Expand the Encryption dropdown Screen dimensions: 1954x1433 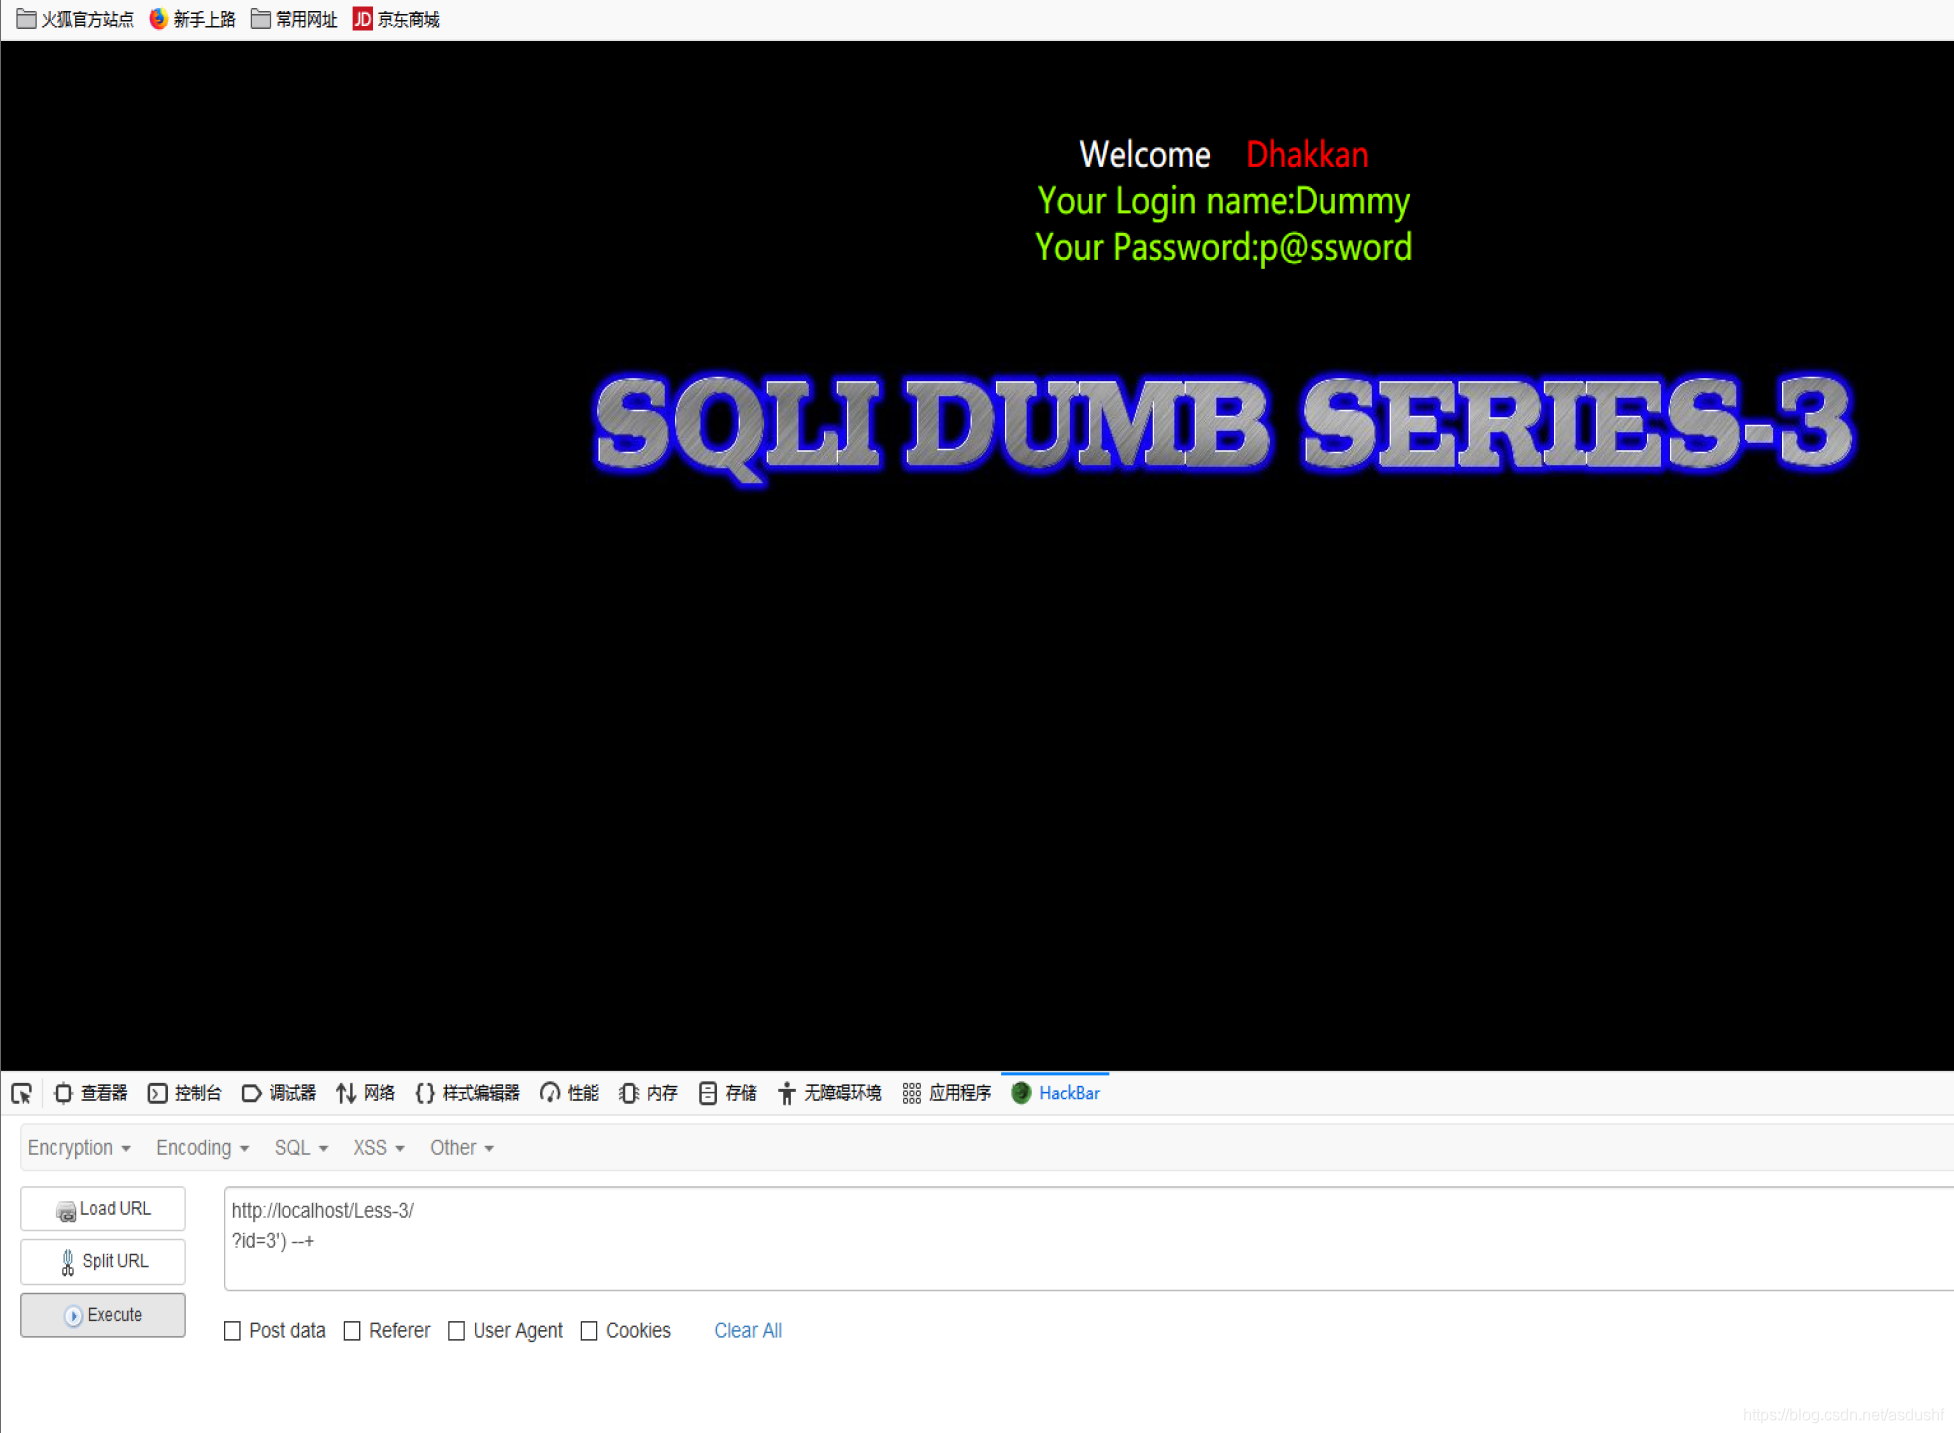[79, 1148]
